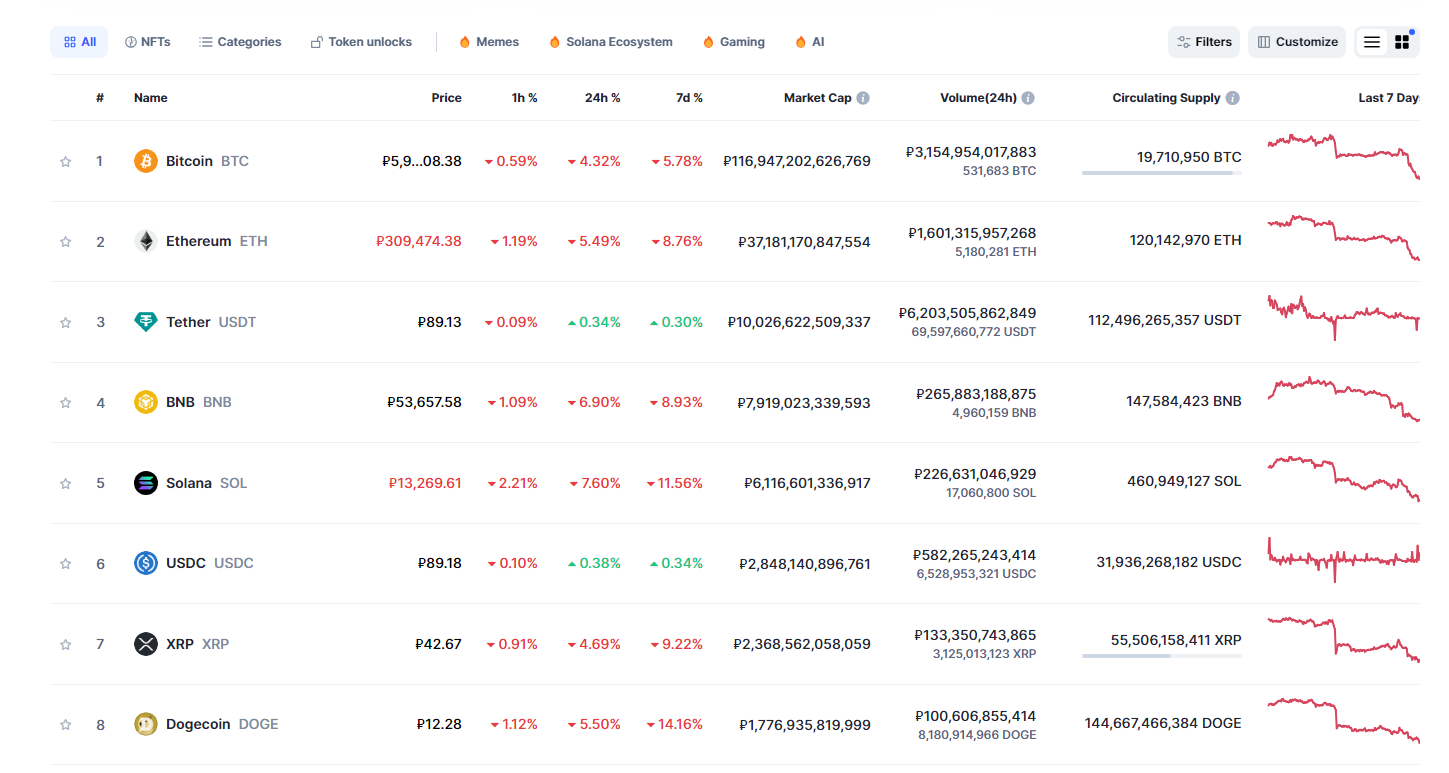
Task: Switch to the list view layout
Action: pyautogui.click(x=1372, y=42)
